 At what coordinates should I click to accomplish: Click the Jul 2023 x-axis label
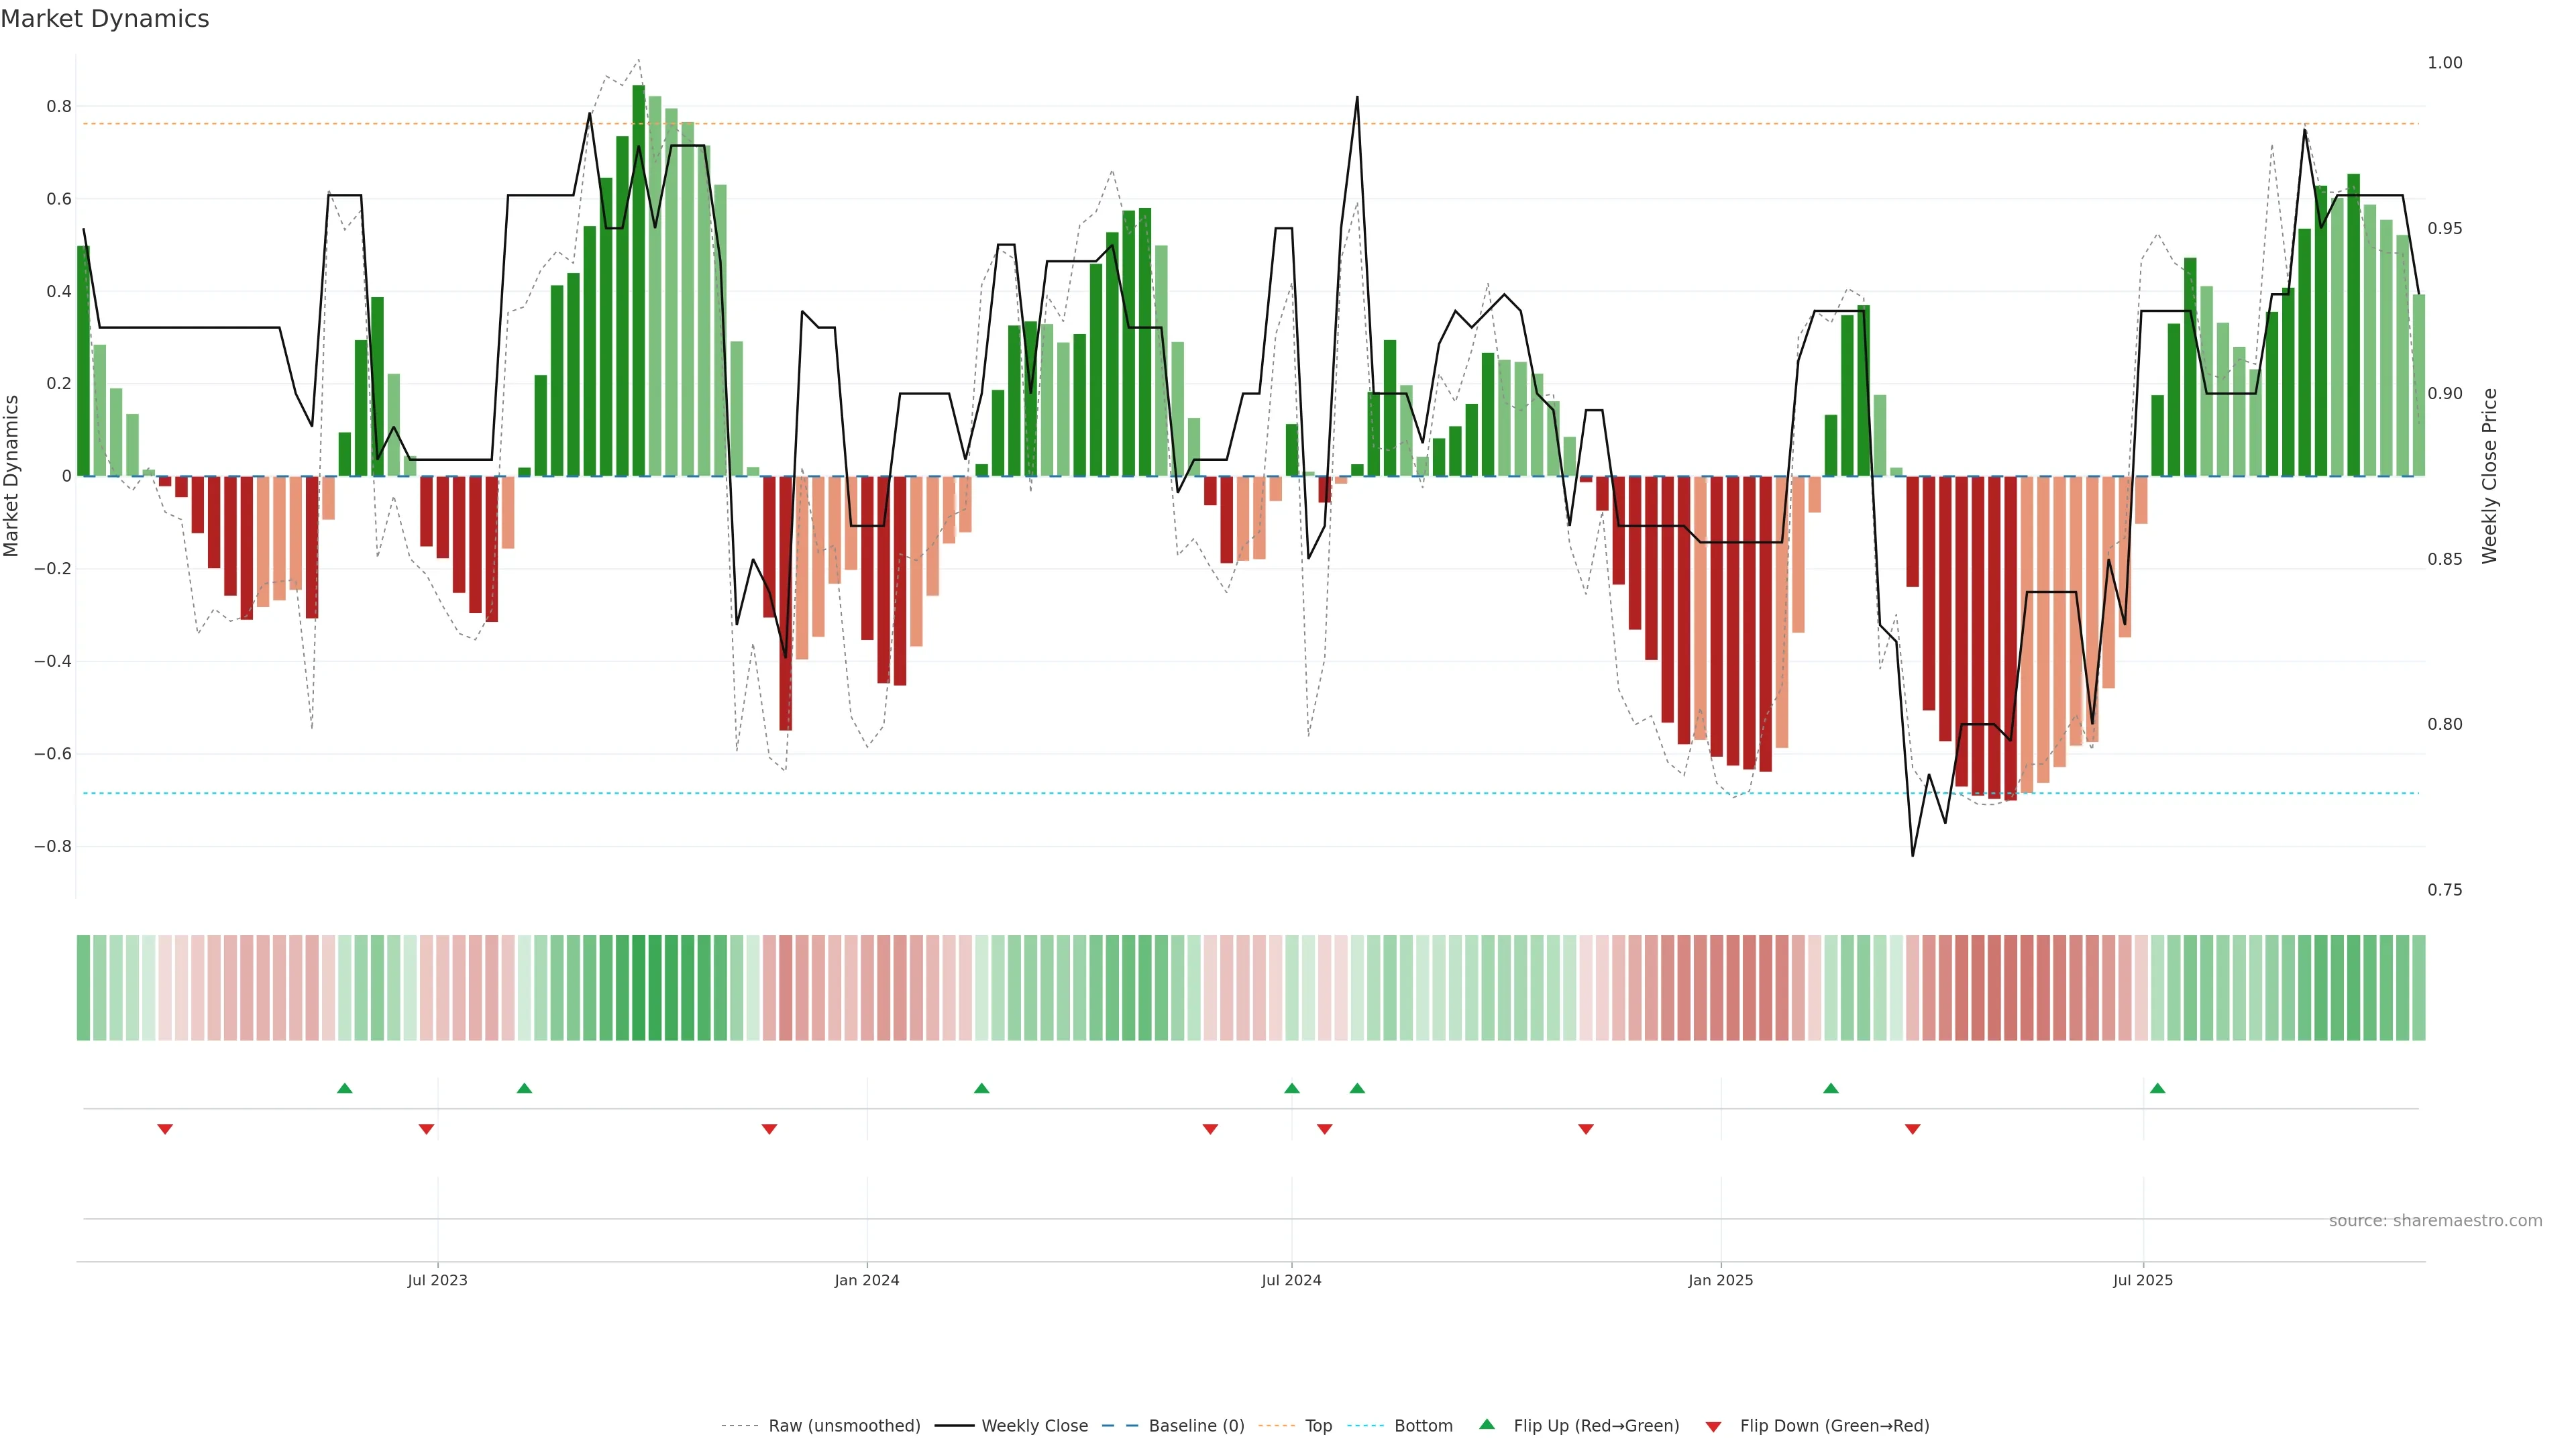point(437,1280)
